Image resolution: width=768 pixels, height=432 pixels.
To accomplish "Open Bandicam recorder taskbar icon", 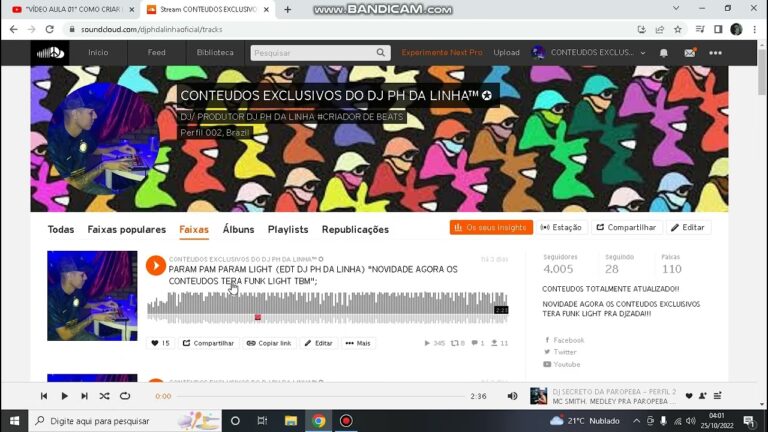I will (346, 421).
